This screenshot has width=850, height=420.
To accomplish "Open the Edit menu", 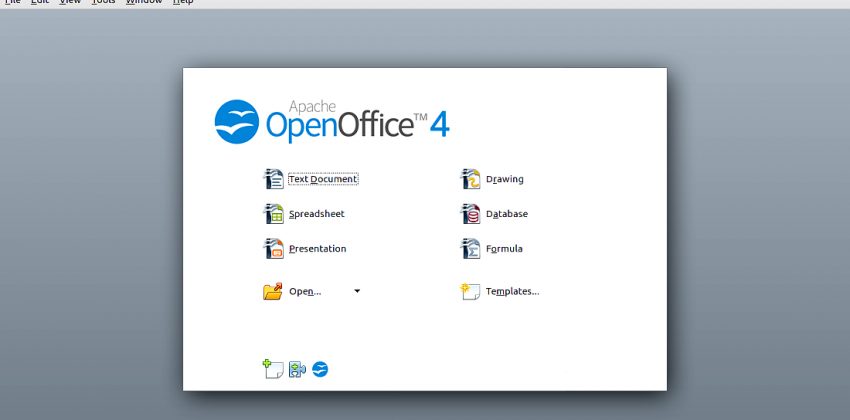I will pyautogui.click(x=40, y=2).
